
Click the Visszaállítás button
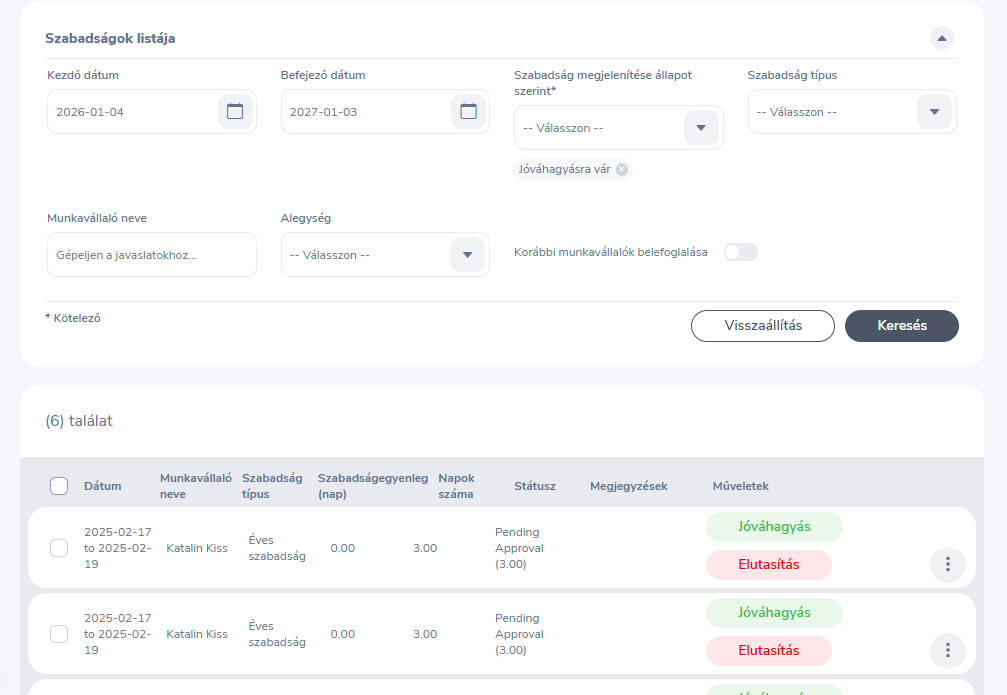tap(763, 326)
